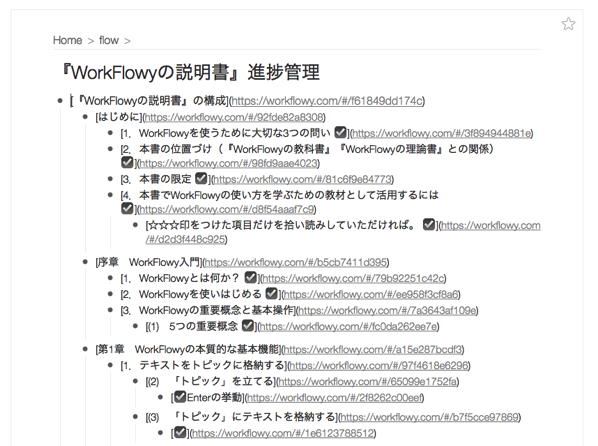This screenshot has width=598, height=446.
Task: Toggle checkmark after WorkFlowyとは何か？
Action: [251, 277]
